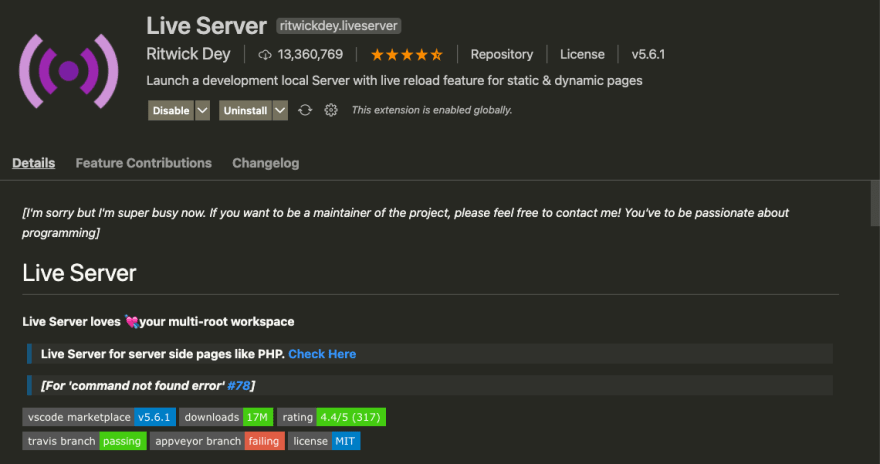Click the license MIT badge
The image size is (880, 464).
[324, 441]
